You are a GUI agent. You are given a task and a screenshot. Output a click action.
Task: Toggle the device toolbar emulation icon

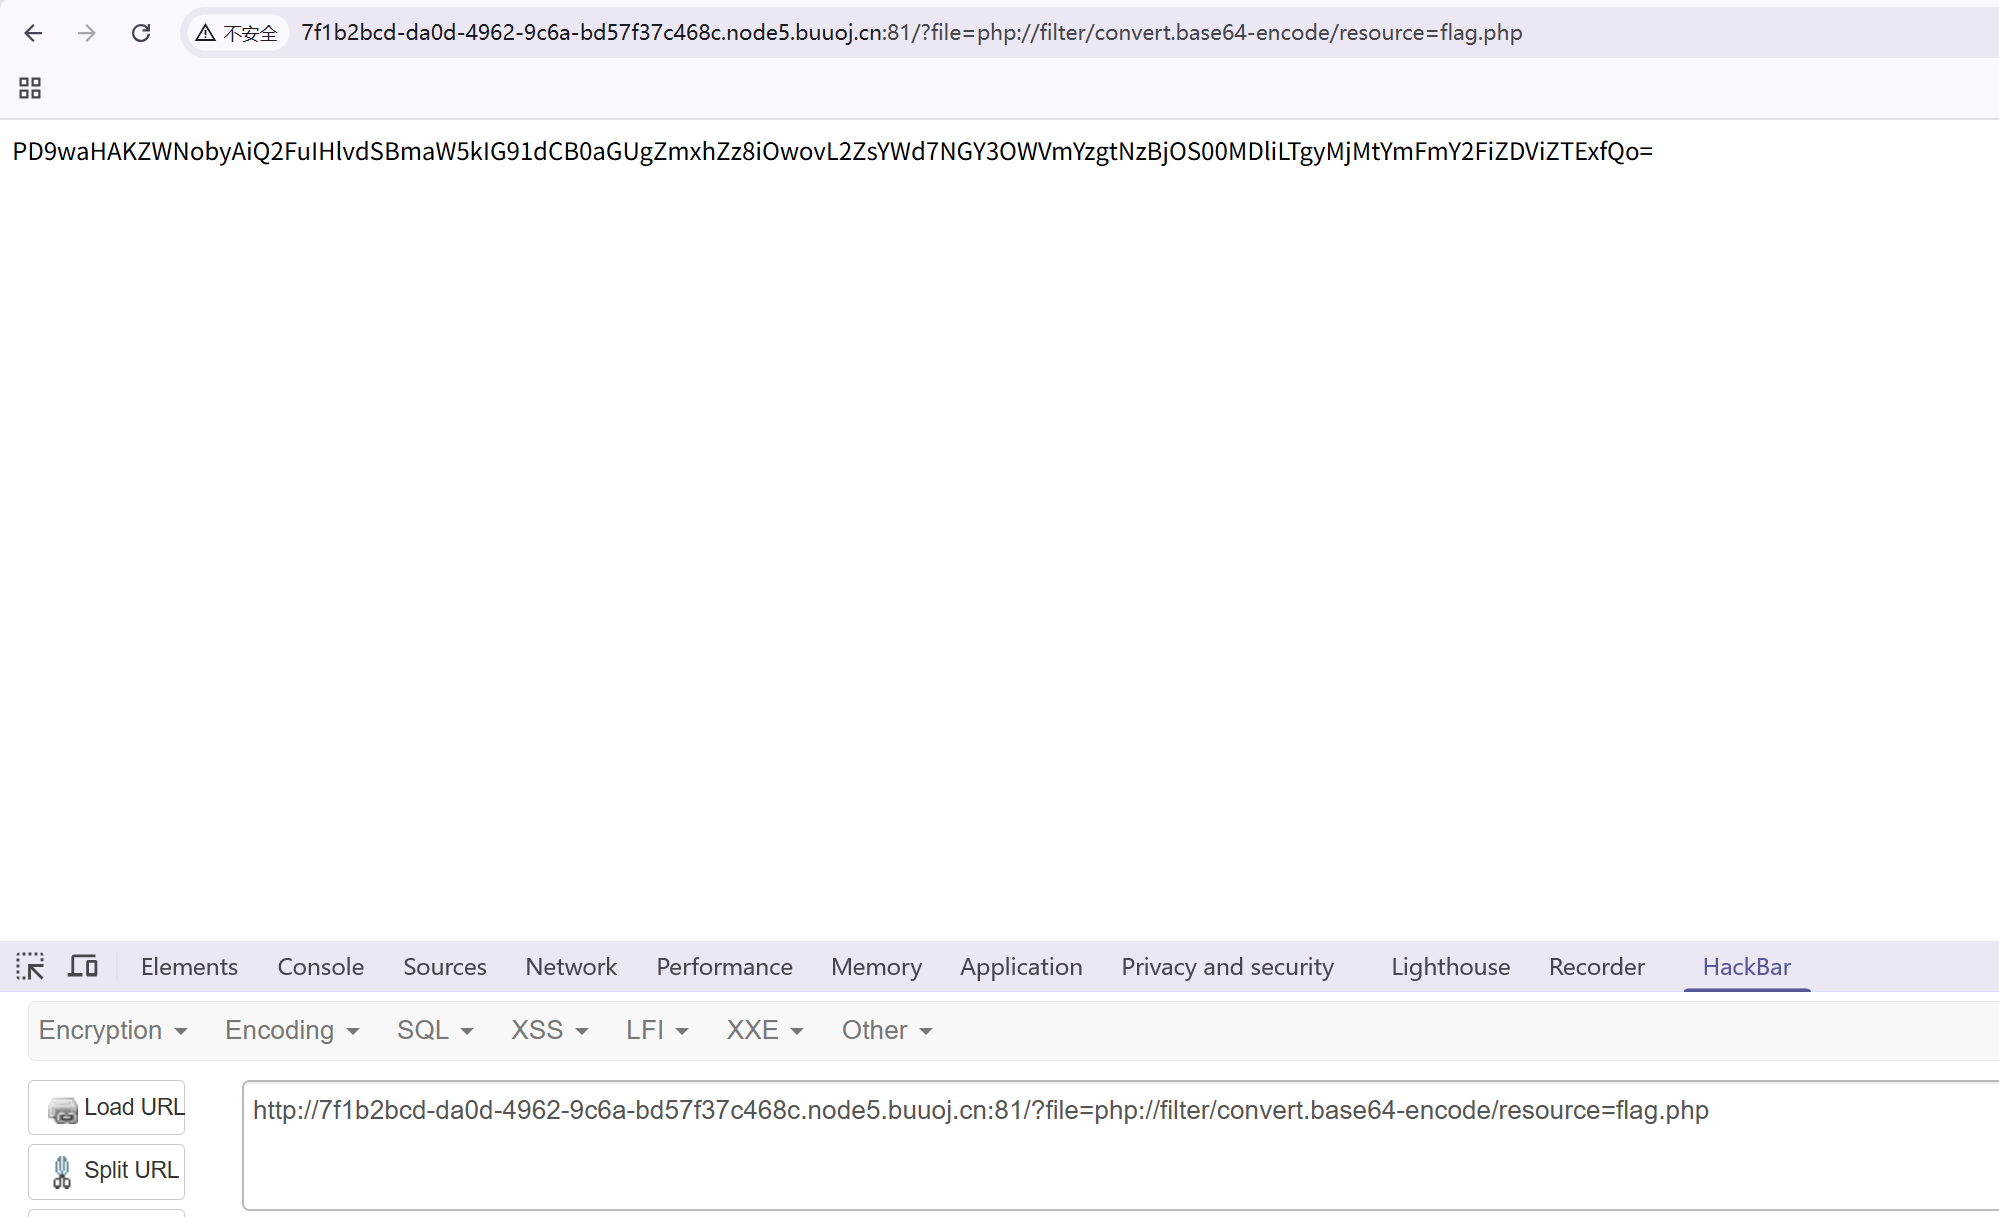[x=83, y=966]
